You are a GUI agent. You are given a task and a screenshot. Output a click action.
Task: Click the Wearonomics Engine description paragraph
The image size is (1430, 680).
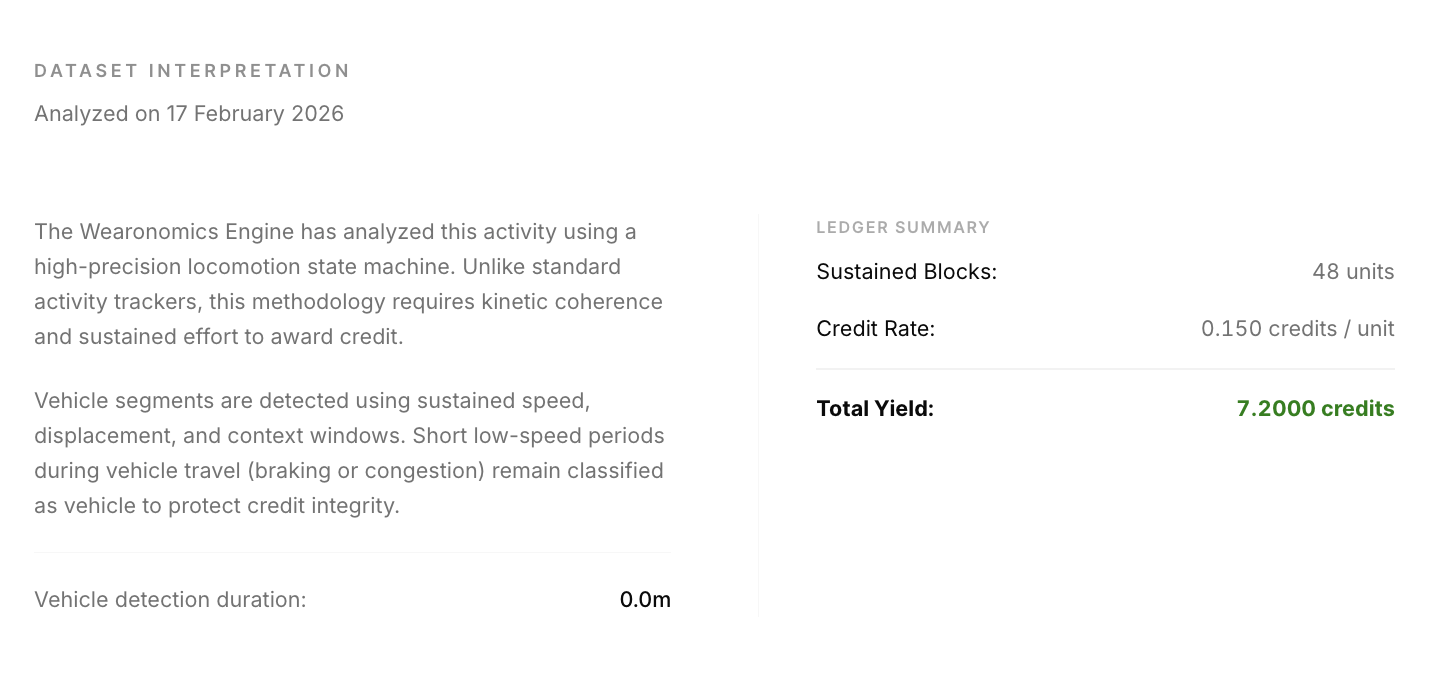click(349, 284)
